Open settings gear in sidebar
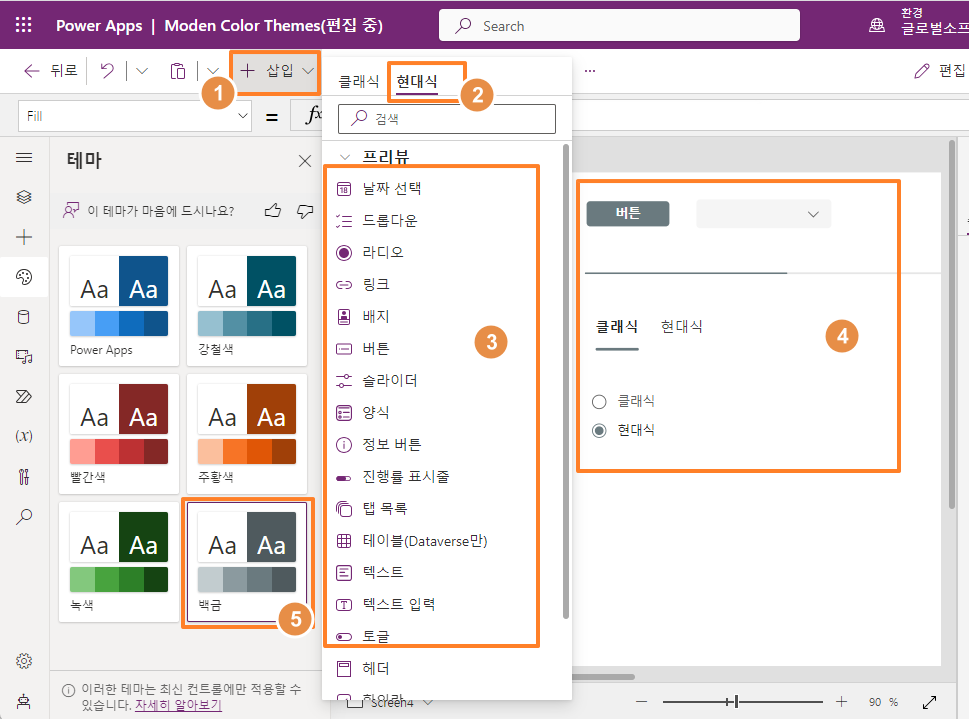This screenshot has height=719, width=969. 24,661
